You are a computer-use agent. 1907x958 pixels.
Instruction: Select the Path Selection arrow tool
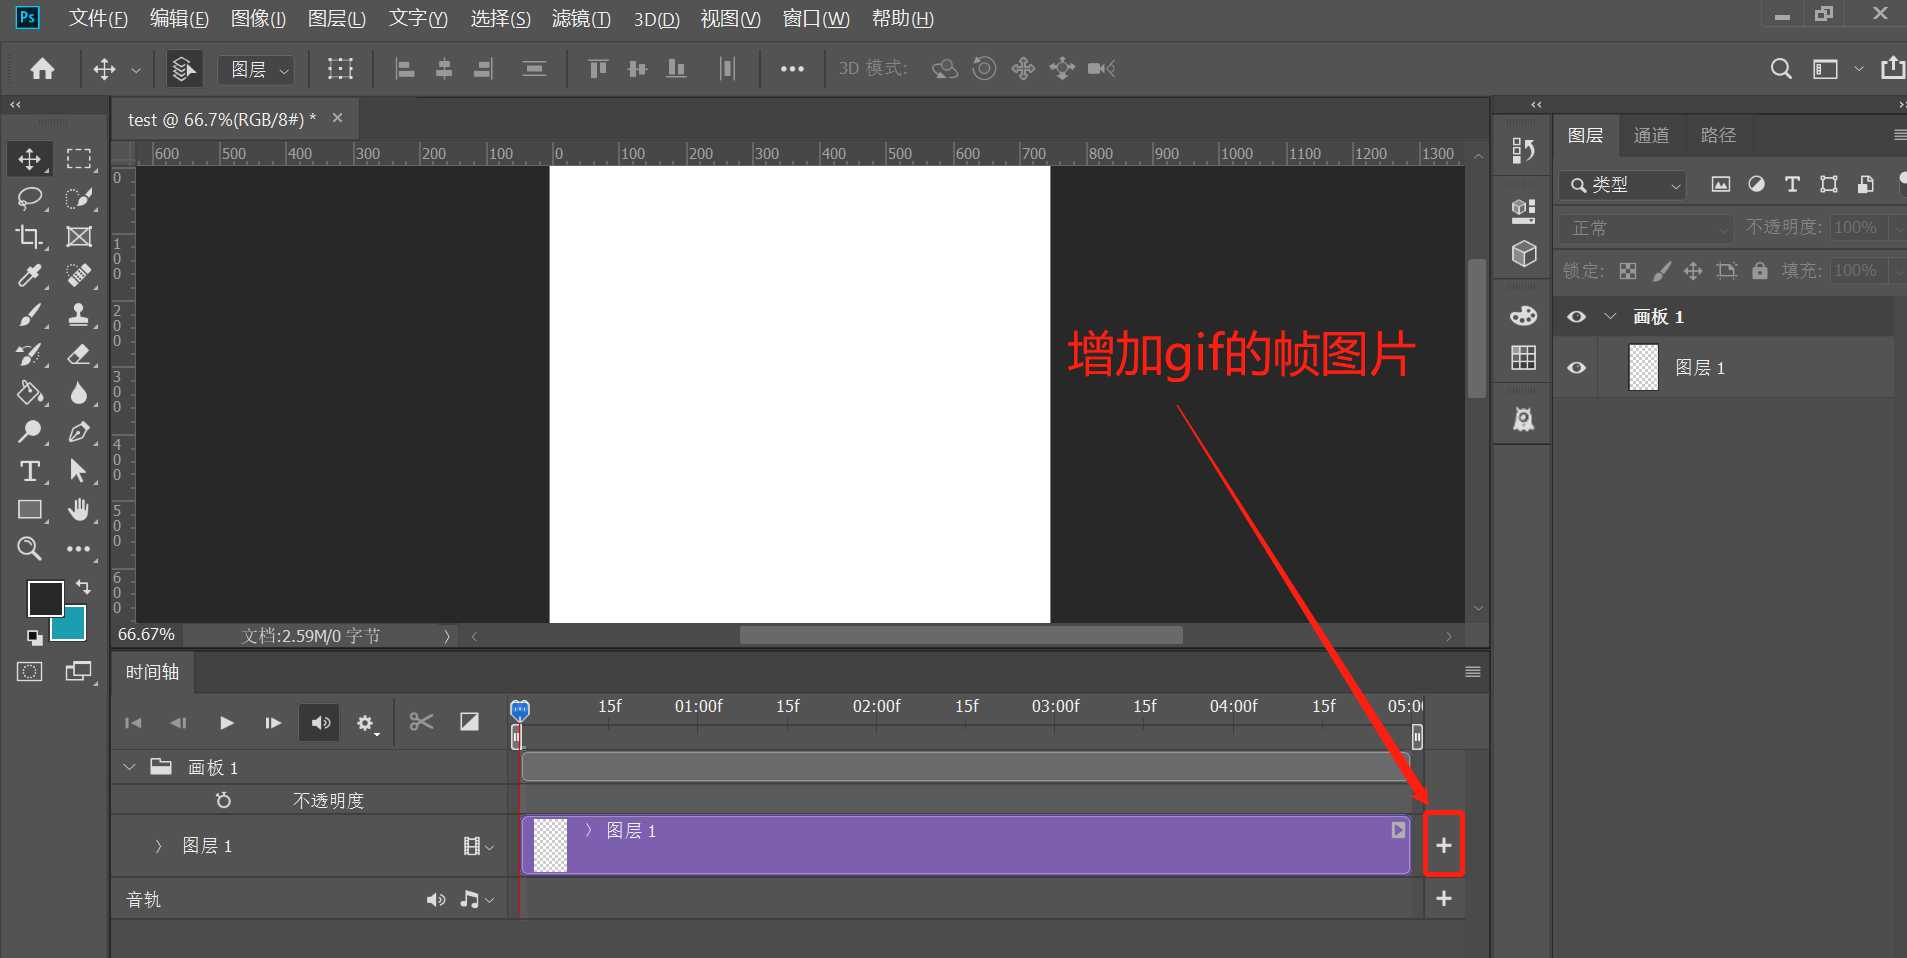79,471
